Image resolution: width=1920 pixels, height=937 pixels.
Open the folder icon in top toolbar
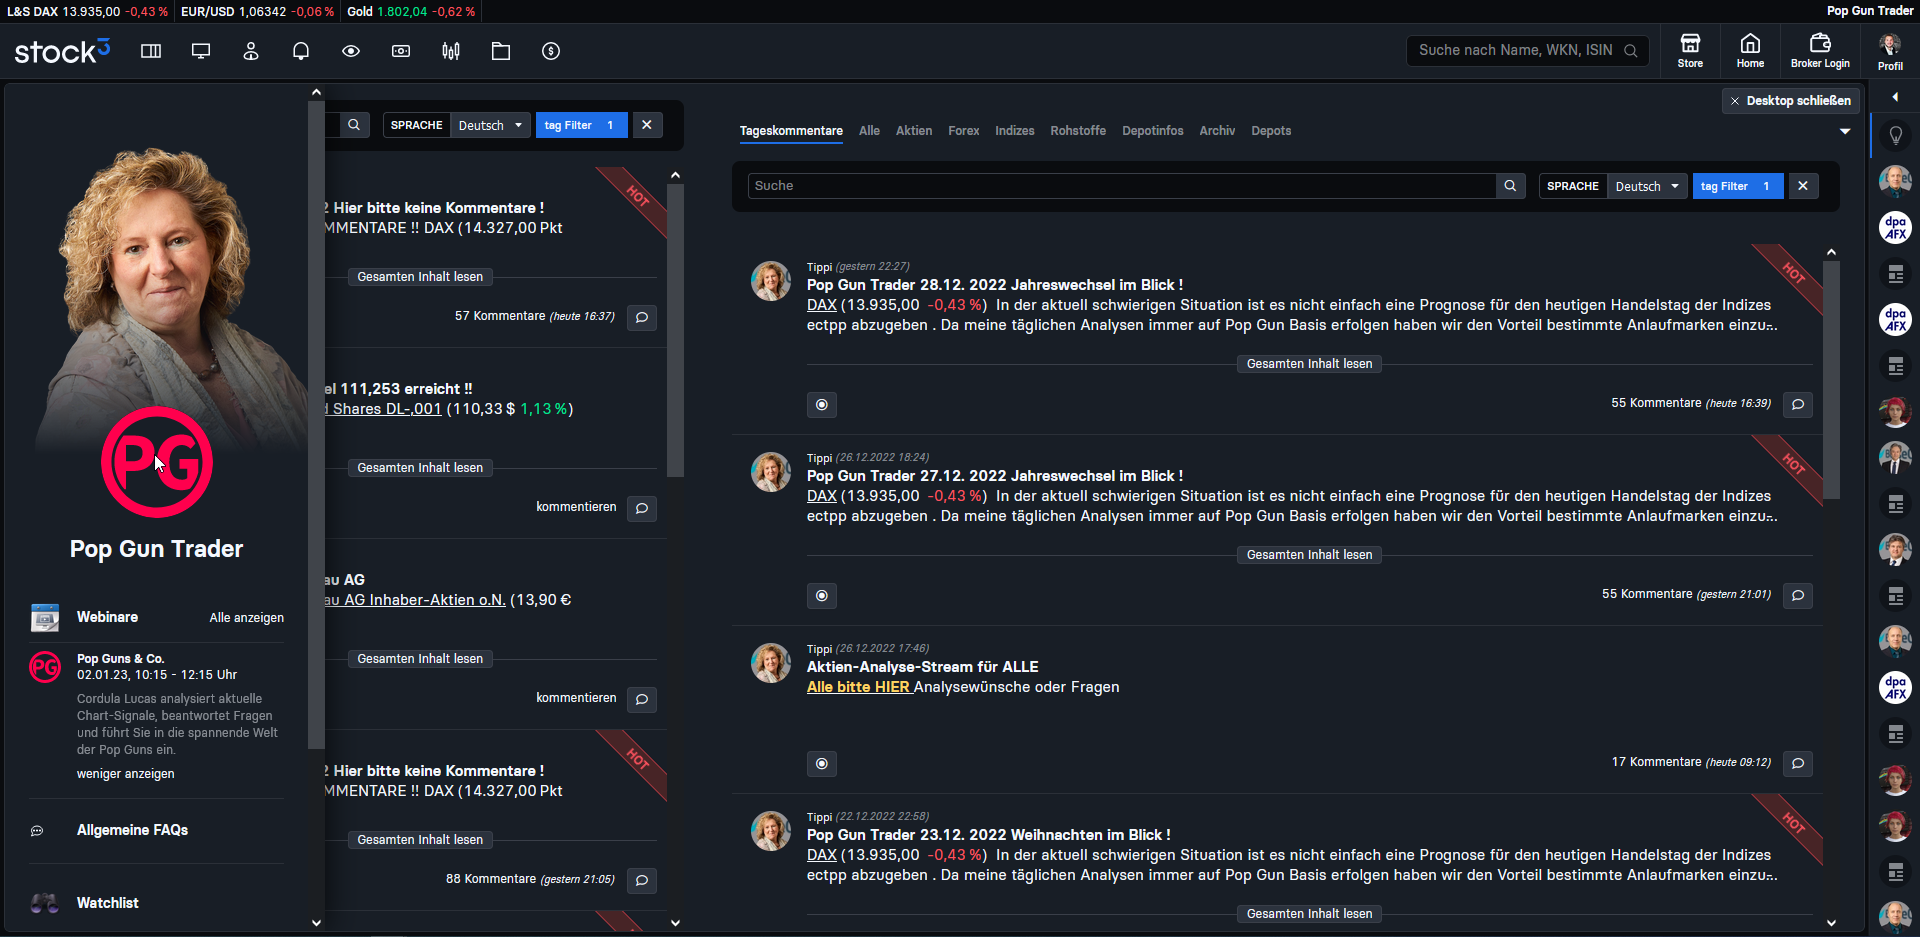coord(501,51)
